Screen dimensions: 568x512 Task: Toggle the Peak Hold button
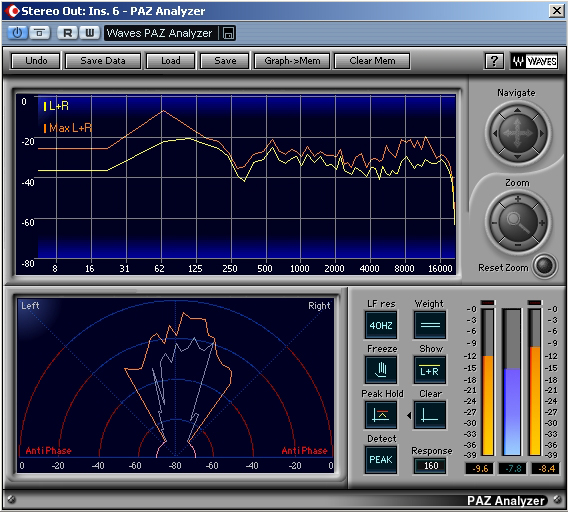[381, 415]
